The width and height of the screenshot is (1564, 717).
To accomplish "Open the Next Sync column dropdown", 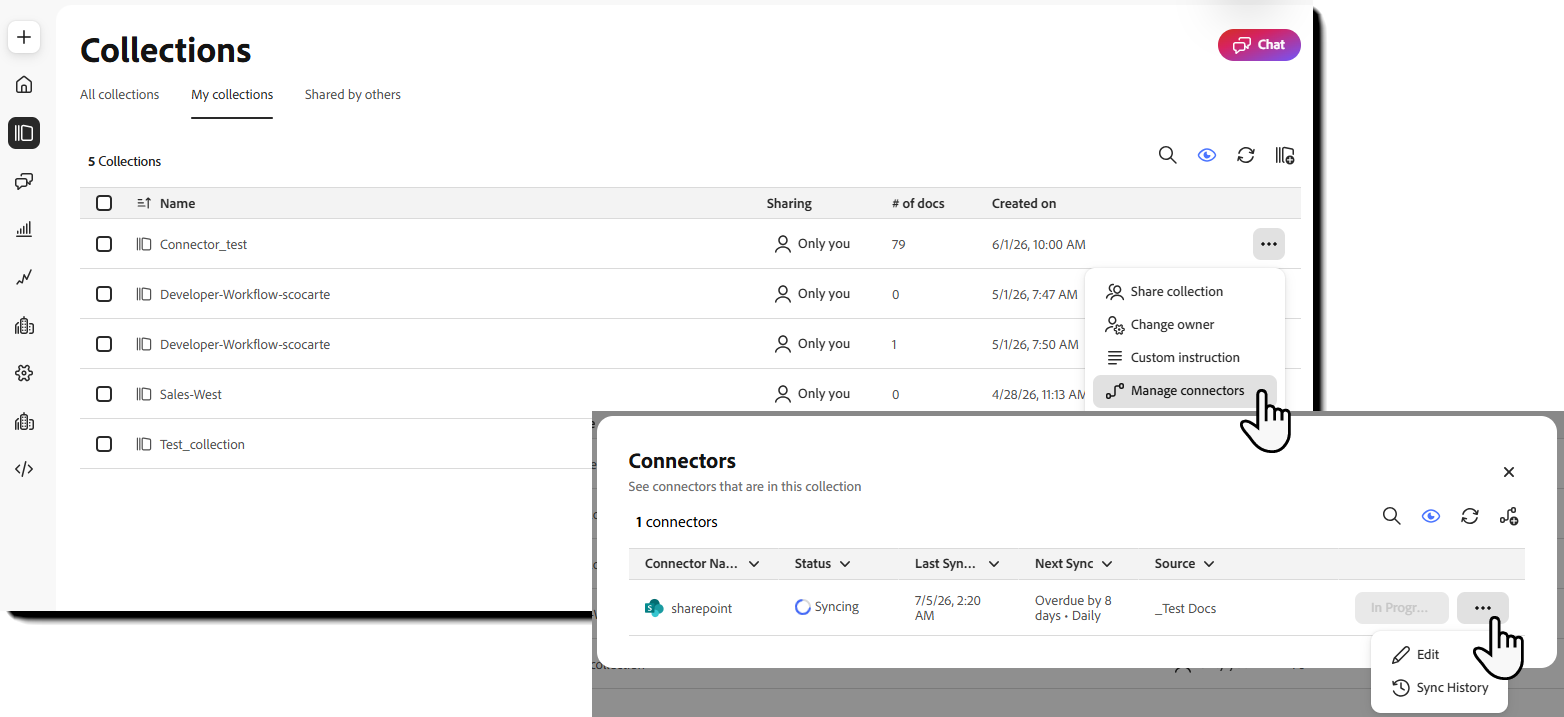I will point(1107,564).
